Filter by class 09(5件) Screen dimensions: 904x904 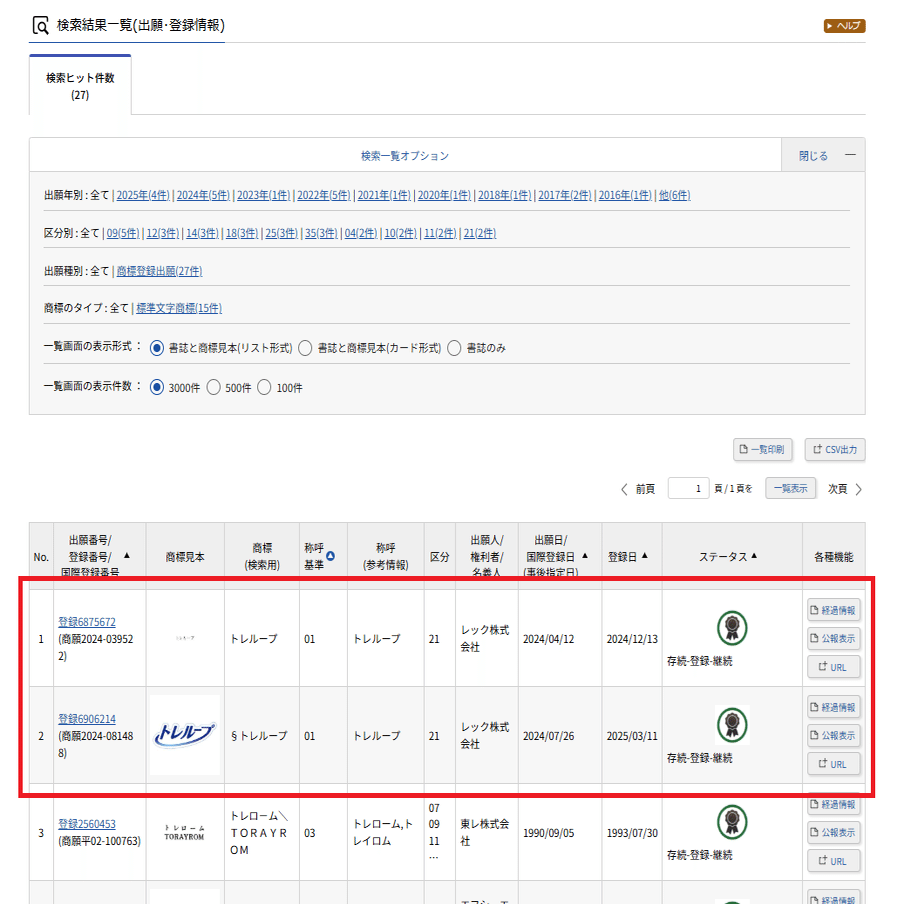pos(123,233)
